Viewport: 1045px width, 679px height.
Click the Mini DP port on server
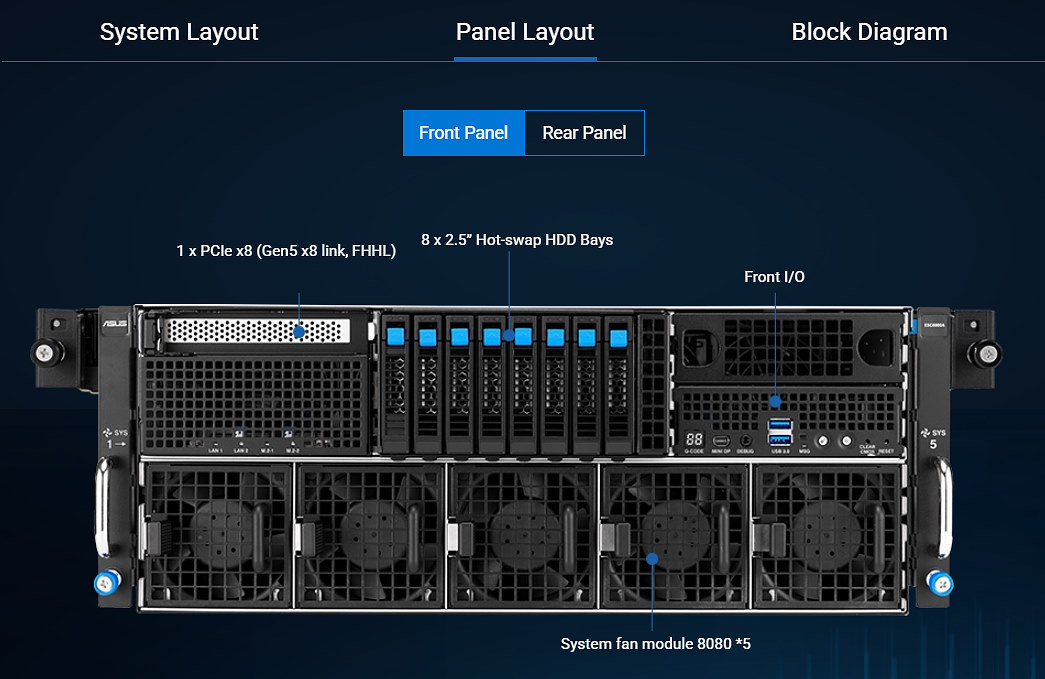pyautogui.click(x=720, y=440)
